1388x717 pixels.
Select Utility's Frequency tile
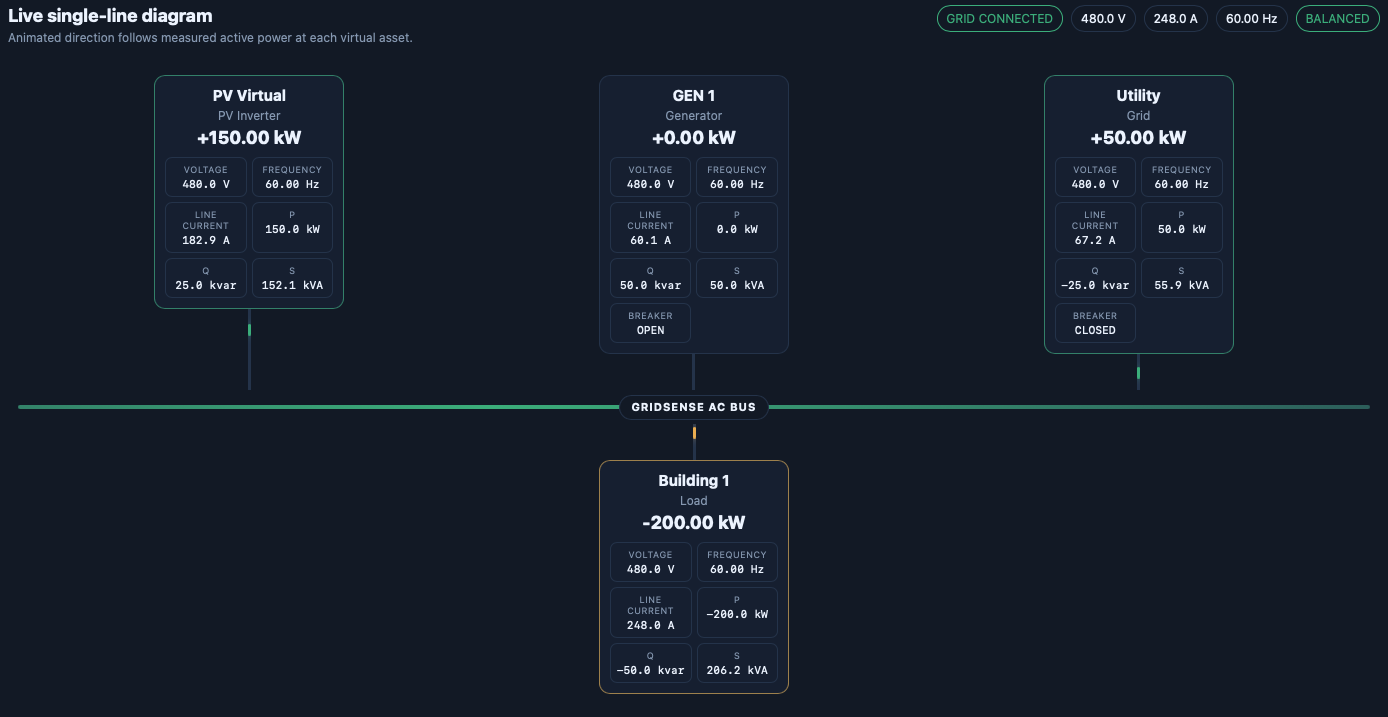pyautogui.click(x=1182, y=177)
